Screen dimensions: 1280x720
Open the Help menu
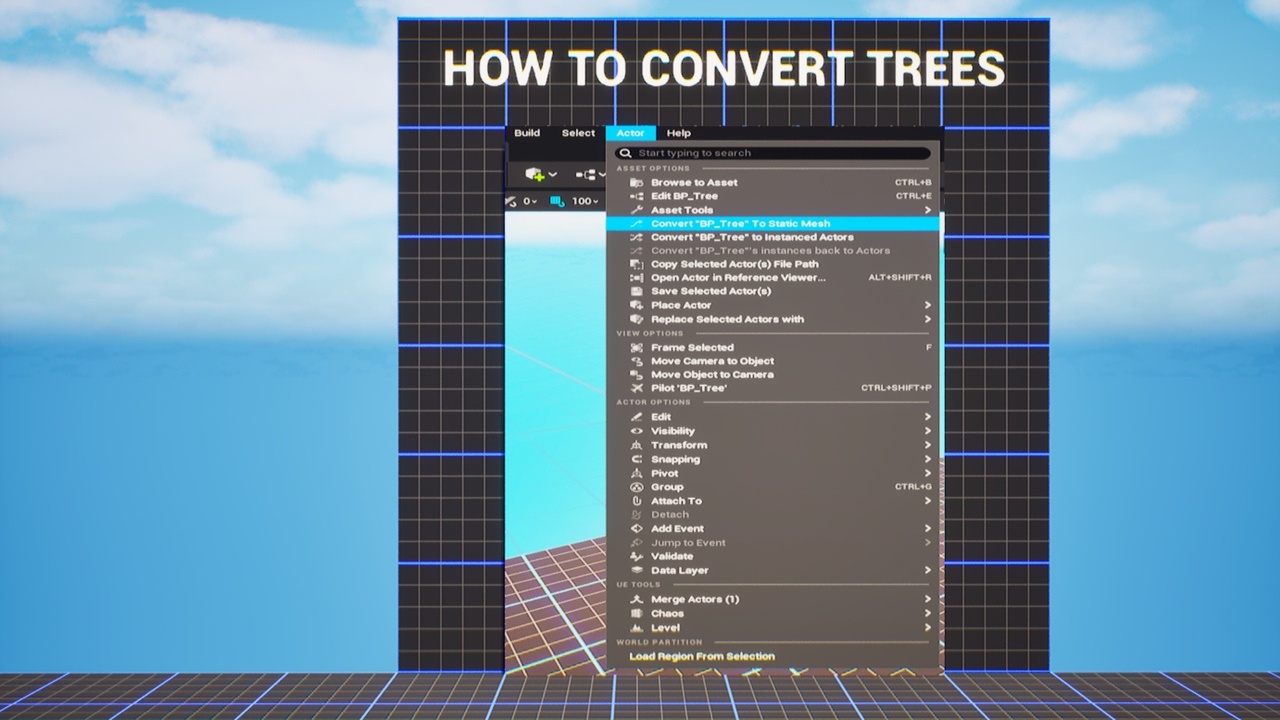(679, 133)
